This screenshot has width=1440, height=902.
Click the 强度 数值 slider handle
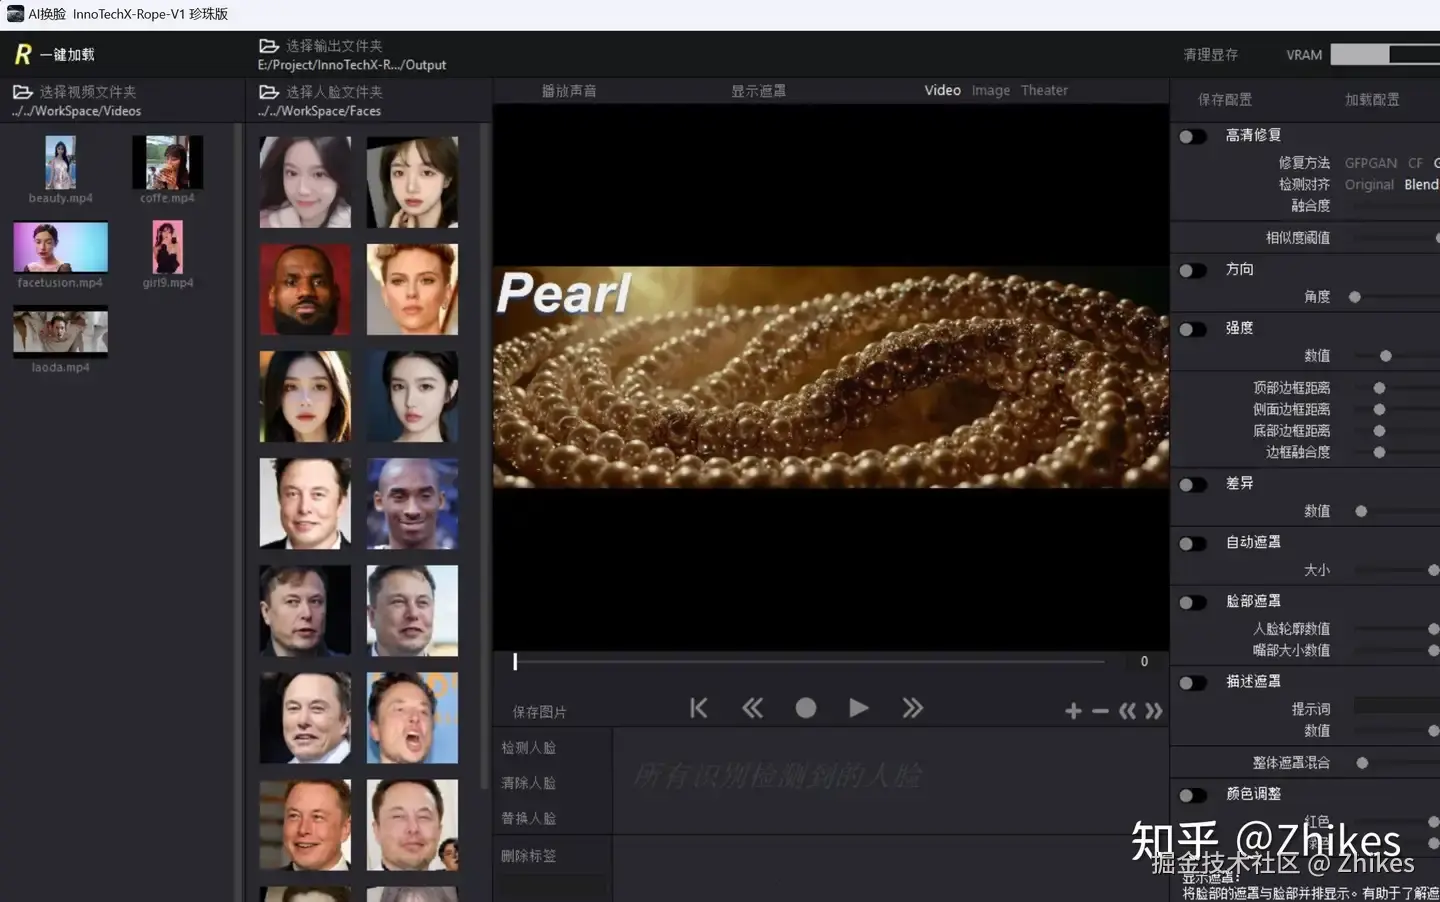pos(1385,356)
